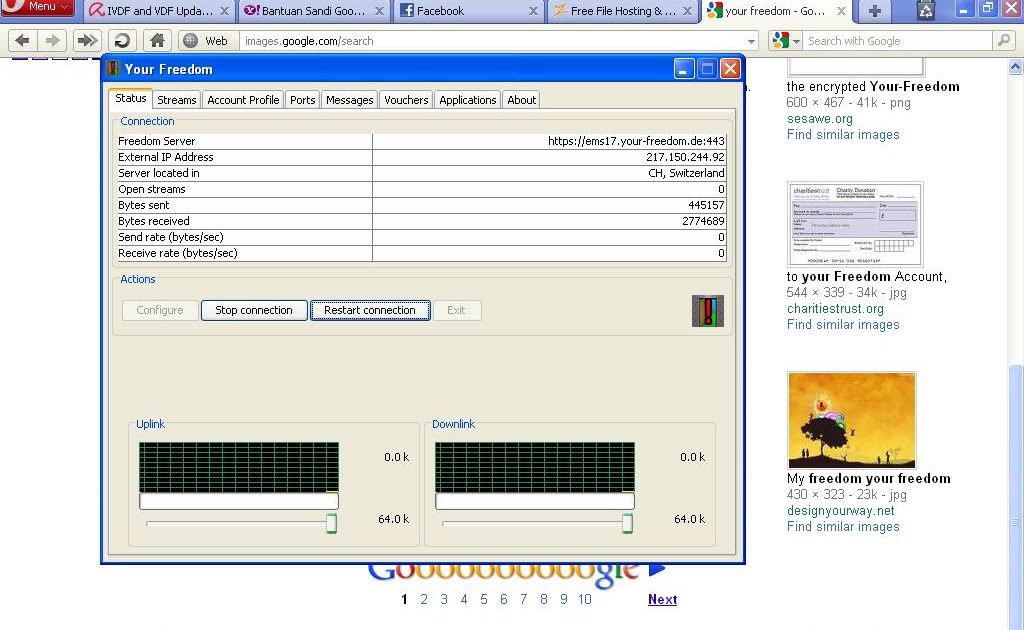Viewport: 1024px width, 630px height.
Task: Click the Next results link
Action: click(x=662, y=599)
